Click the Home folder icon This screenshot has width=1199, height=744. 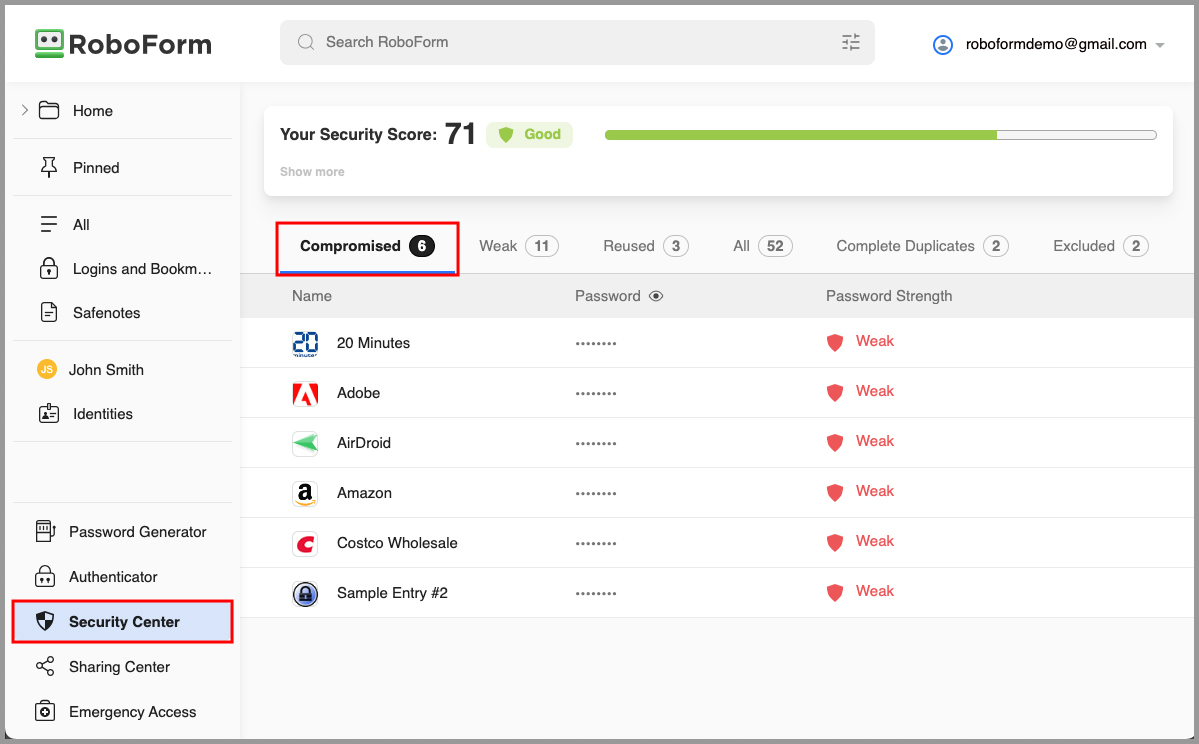coord(49,110)
